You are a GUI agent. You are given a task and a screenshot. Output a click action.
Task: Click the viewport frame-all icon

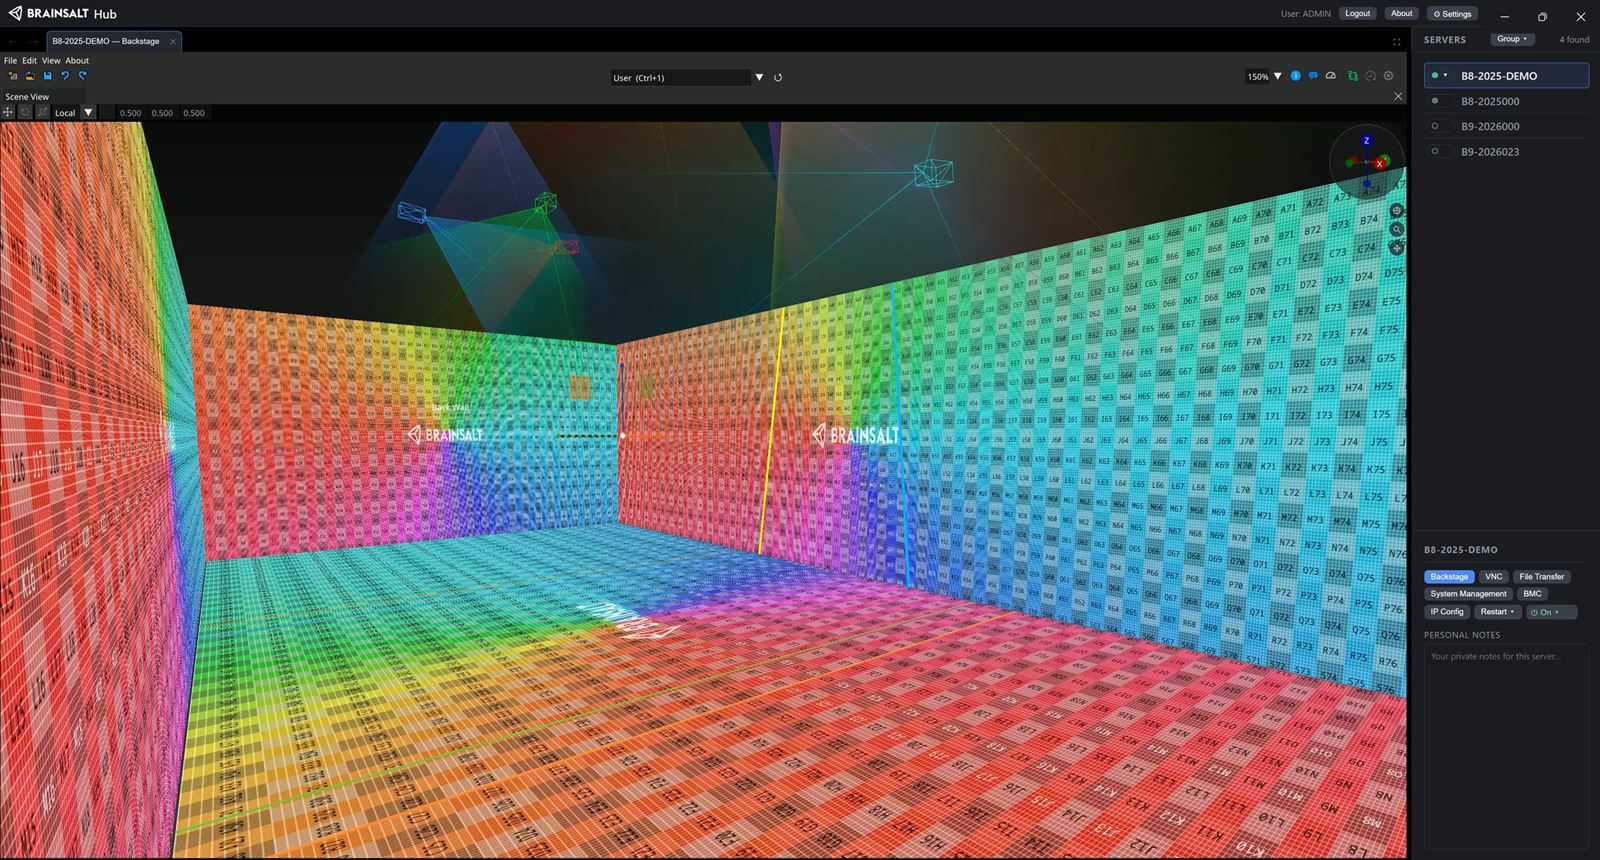[x=1396, y=211]
